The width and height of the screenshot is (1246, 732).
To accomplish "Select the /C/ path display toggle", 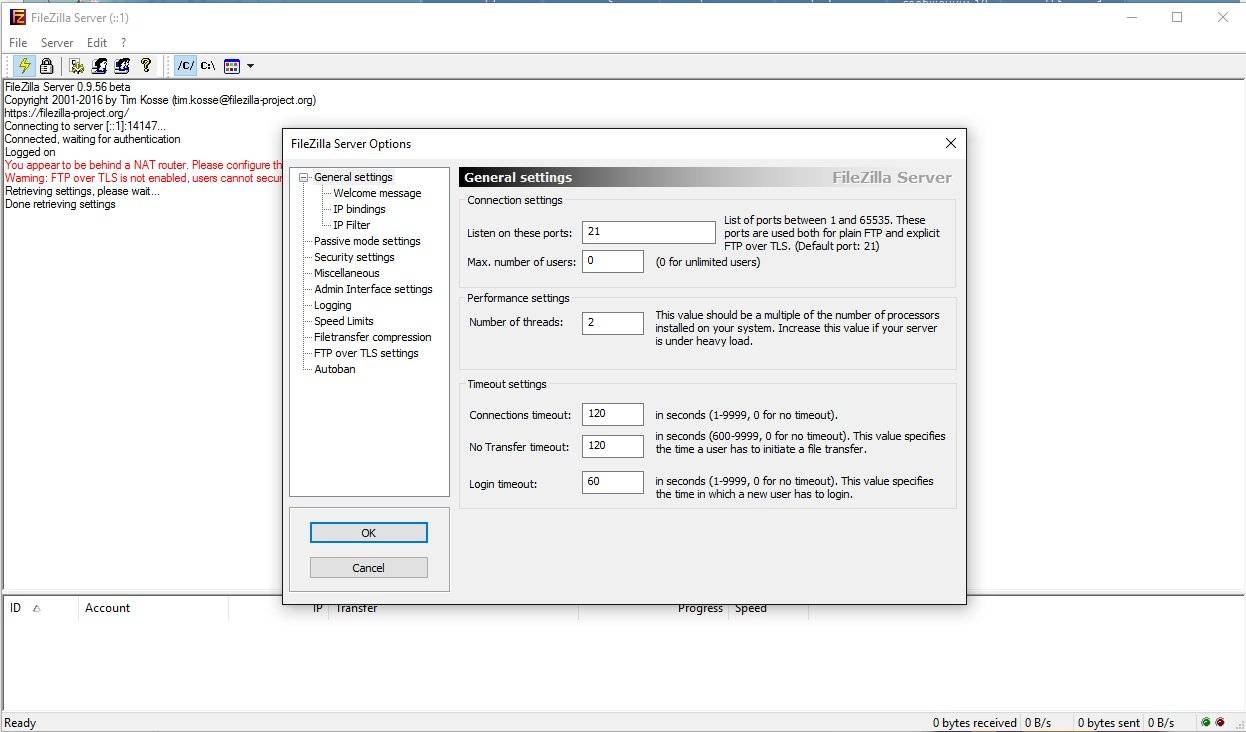I will point(185,66).
